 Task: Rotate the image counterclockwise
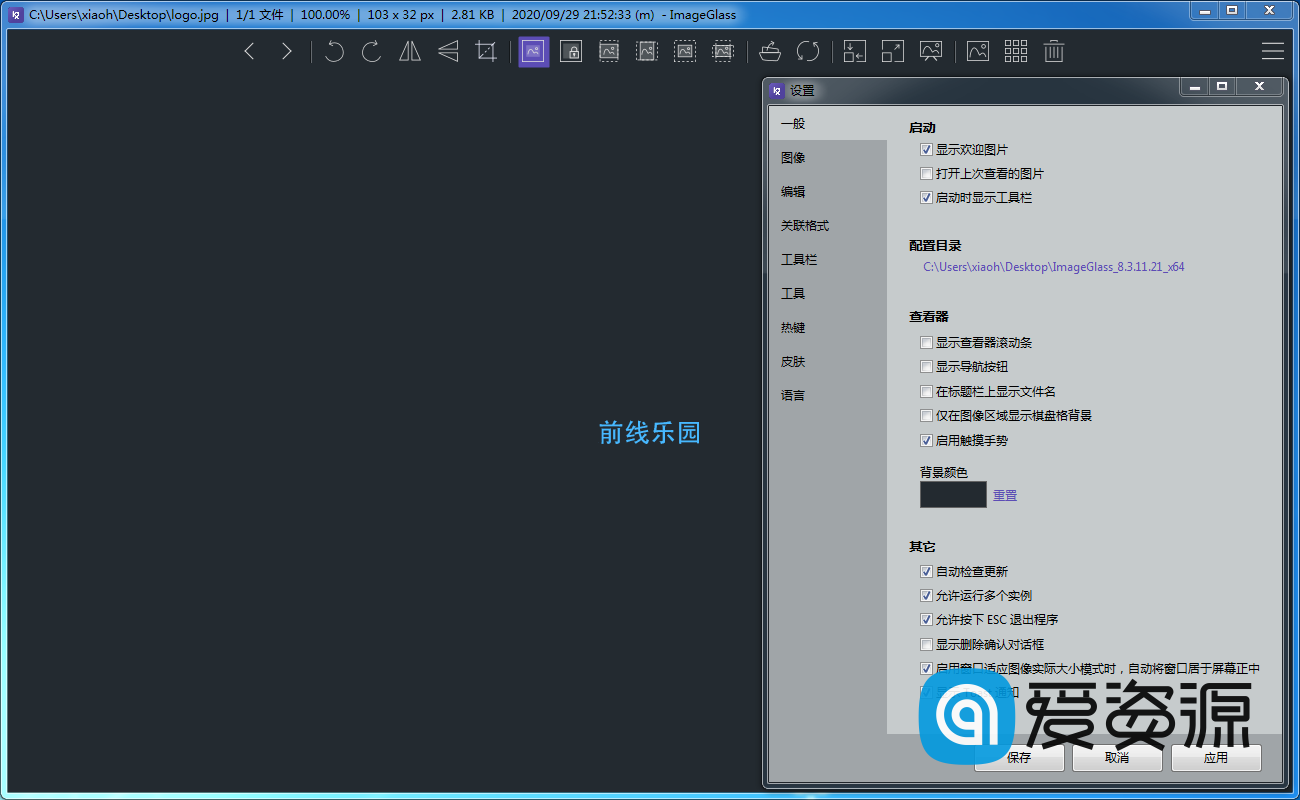click(334, 51)
